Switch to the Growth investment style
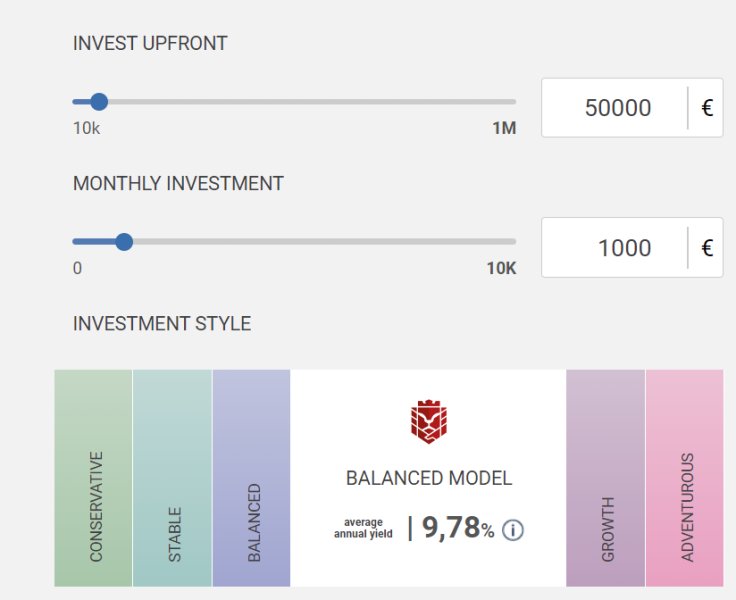The width and height of the screenshot is (736, 600). 606,478
